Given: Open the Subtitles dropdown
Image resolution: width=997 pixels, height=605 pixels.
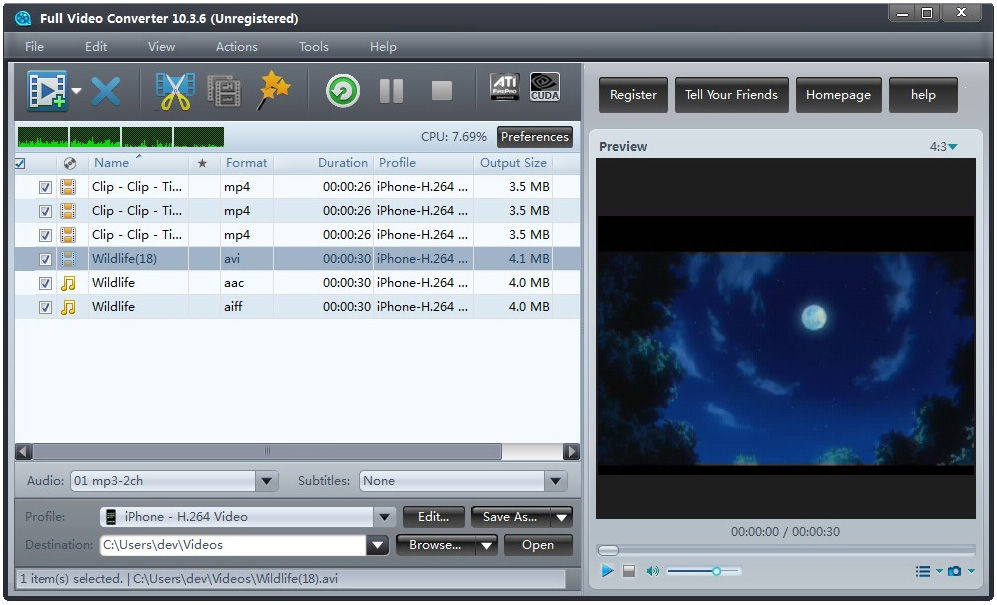Looking at the screenshot, I should click(556, 482).
